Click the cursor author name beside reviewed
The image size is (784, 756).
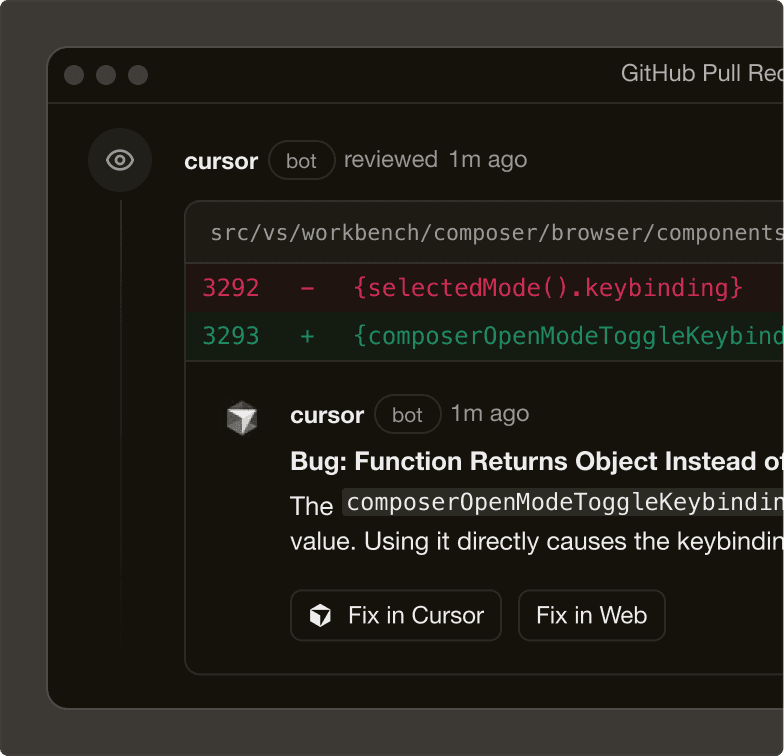[221, 161]
